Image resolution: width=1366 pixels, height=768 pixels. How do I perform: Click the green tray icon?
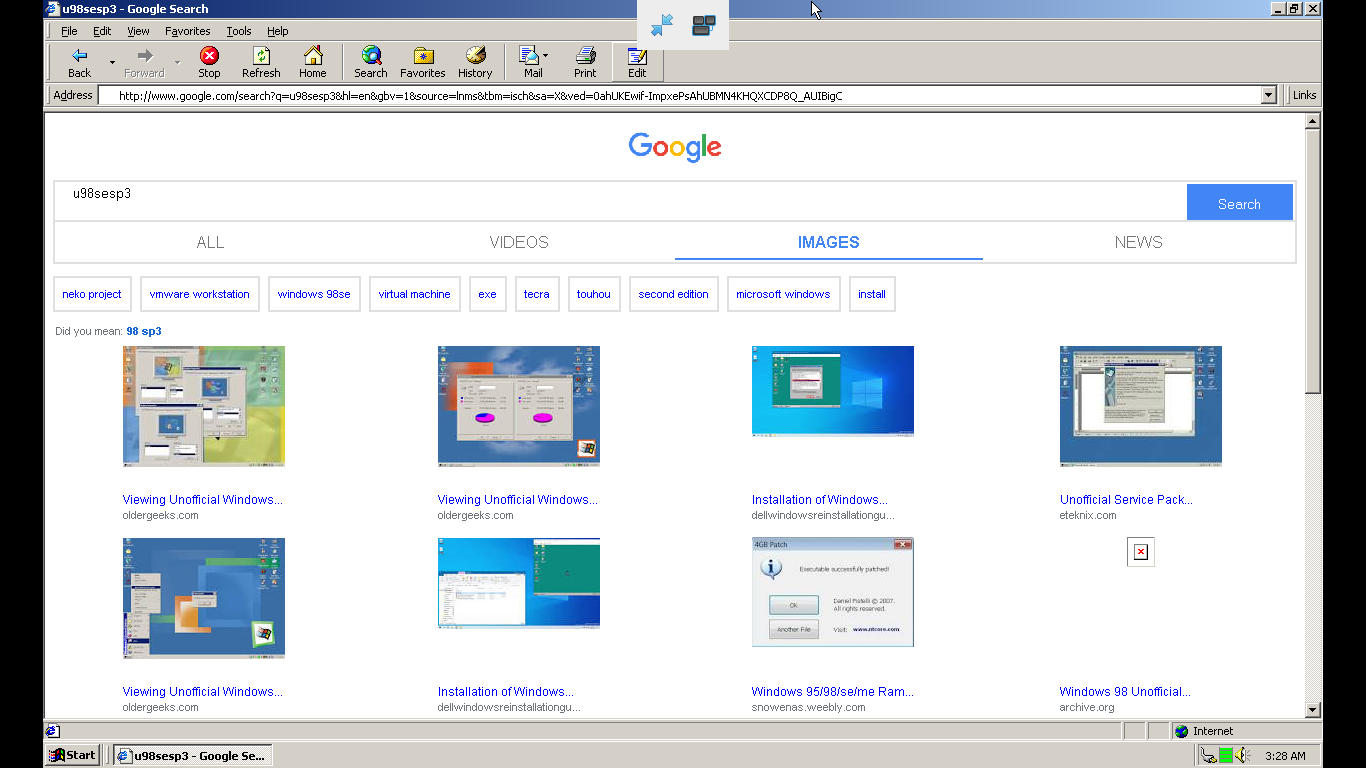[x=1226, y=755]
